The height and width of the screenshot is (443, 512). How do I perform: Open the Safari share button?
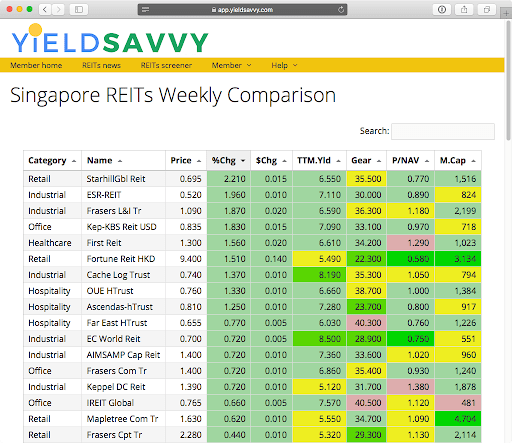pos(464,9)
